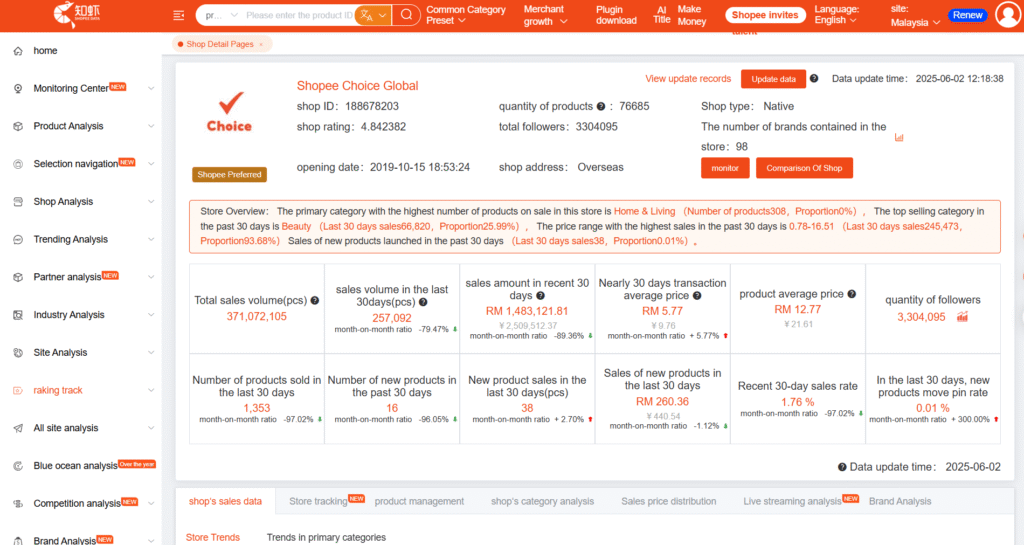Open the Common Category Preset dropdown

pyautogui.click(x=466, y=15)
